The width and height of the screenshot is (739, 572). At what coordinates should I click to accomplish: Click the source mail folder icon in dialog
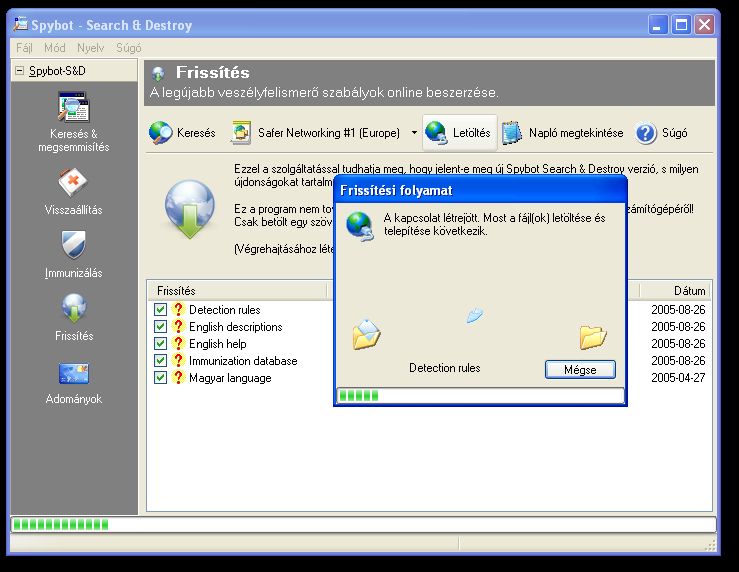click(366, 335)
